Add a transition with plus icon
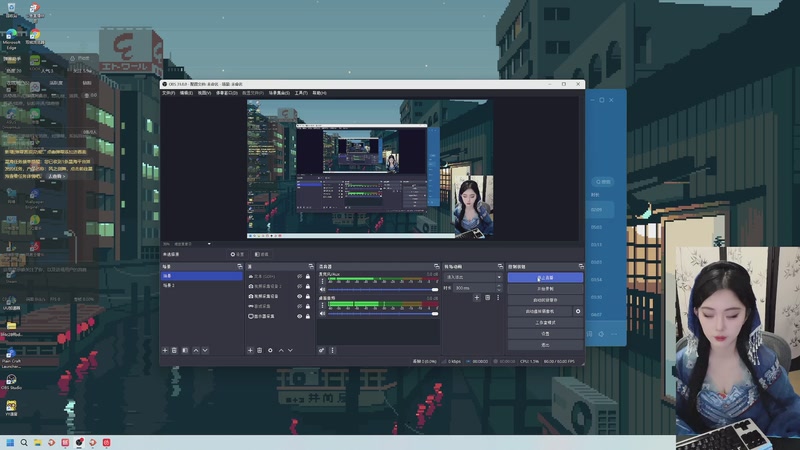This screenshot has width=800, height=450. point(477,297)
